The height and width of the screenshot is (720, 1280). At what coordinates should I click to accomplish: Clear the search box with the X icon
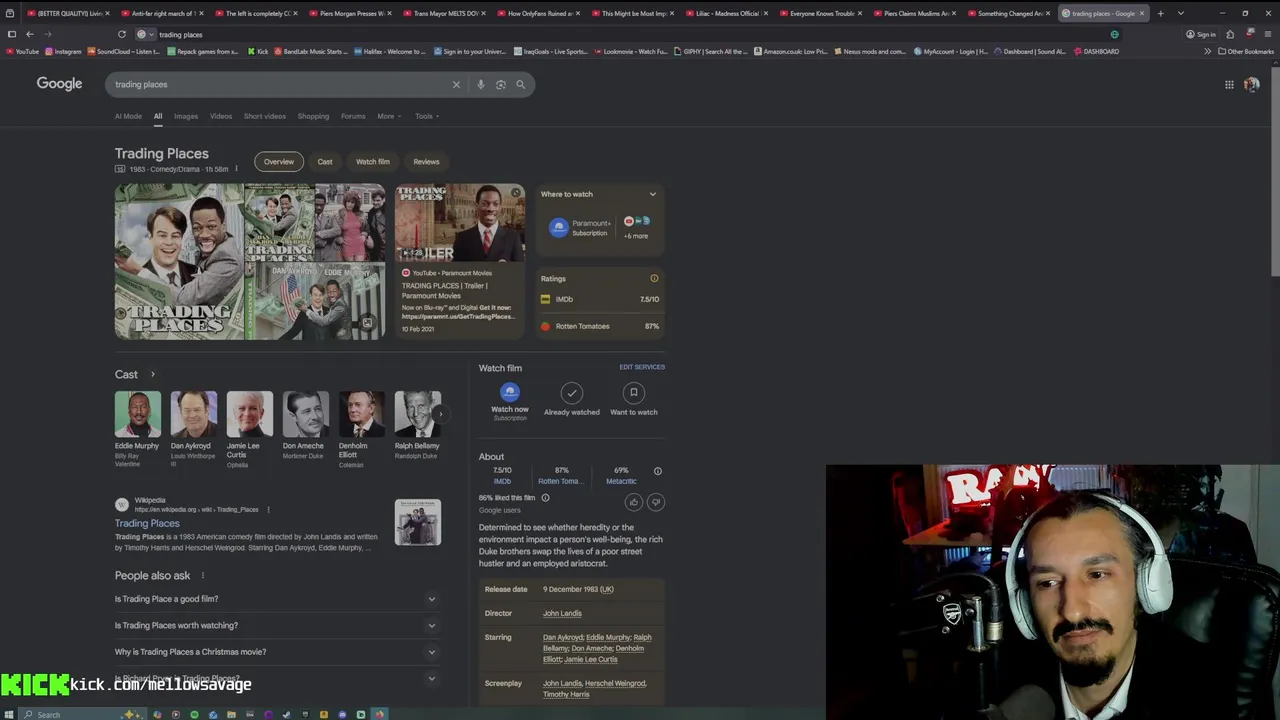pyautogui.click(x=456, y=85)
